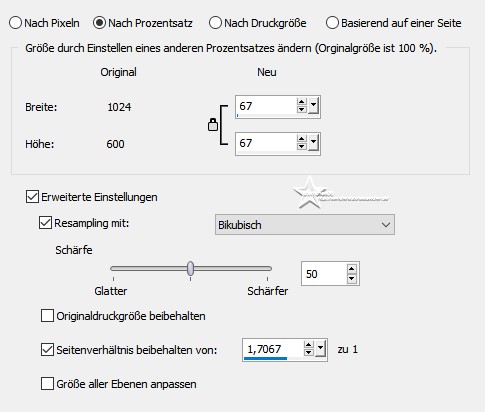Disable the Erweiterte Einstellungen checkbox

point(32,197)
